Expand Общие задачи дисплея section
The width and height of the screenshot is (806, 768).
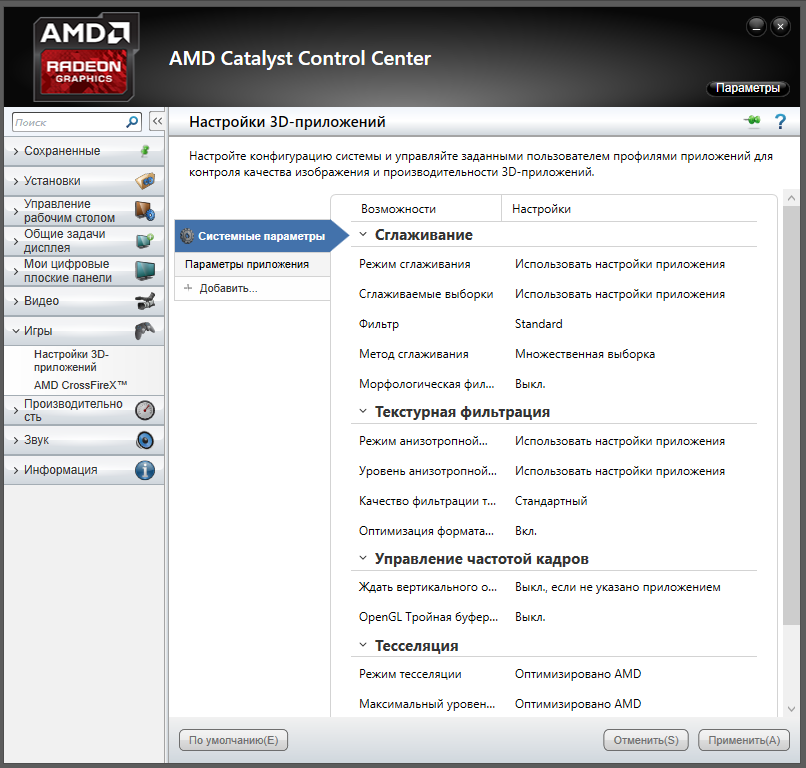pos(15,241)
